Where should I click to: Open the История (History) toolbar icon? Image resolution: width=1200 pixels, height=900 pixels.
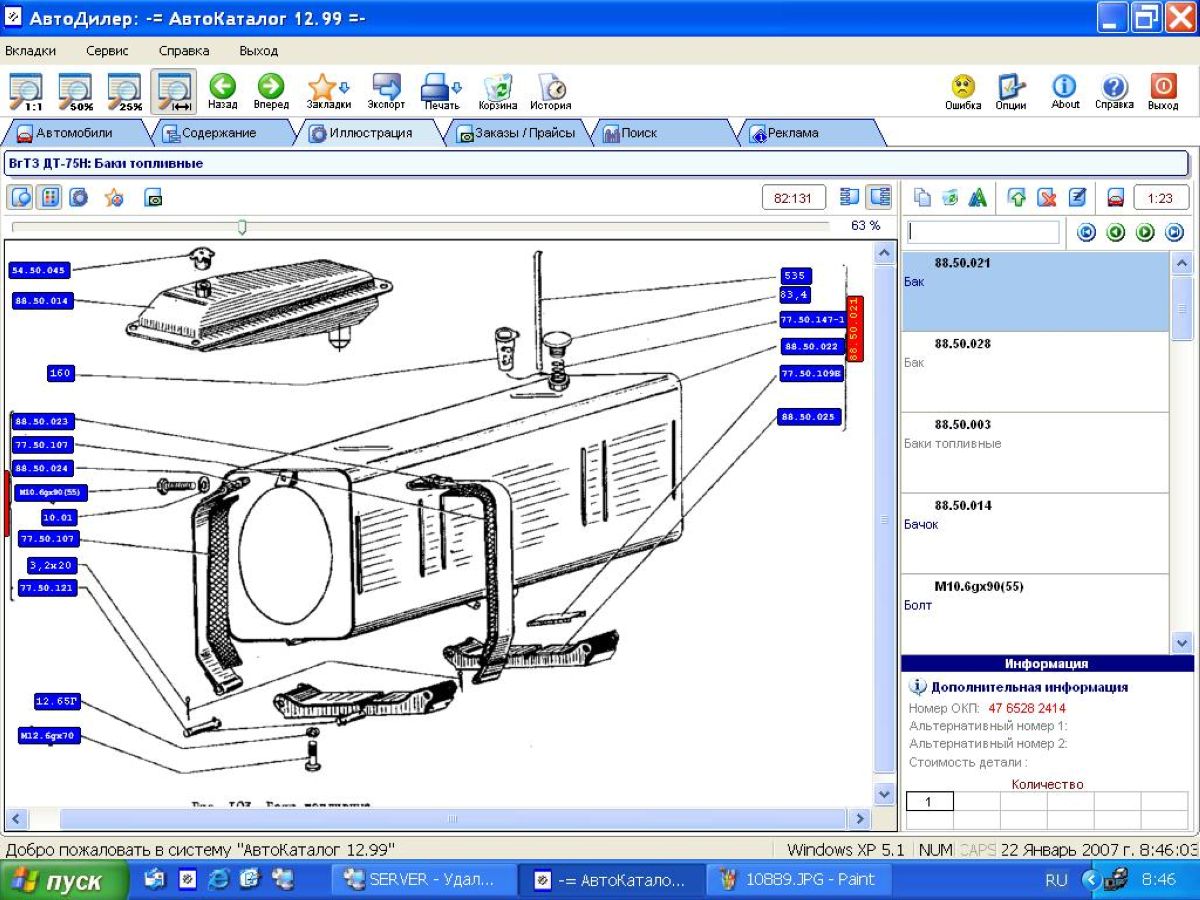550,88
